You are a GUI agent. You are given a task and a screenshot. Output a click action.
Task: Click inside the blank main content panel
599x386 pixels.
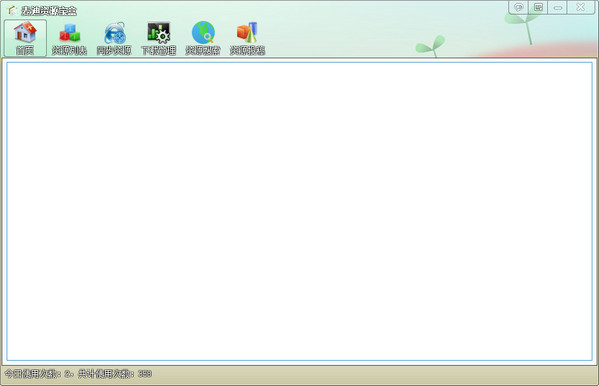click(x=300, y=211)
